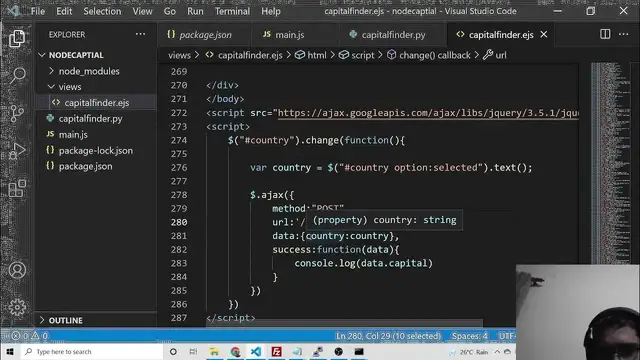Screen dimensions: 640x360
Task: Switch to the capitalfinder.py tab
Action: (392, 35)
